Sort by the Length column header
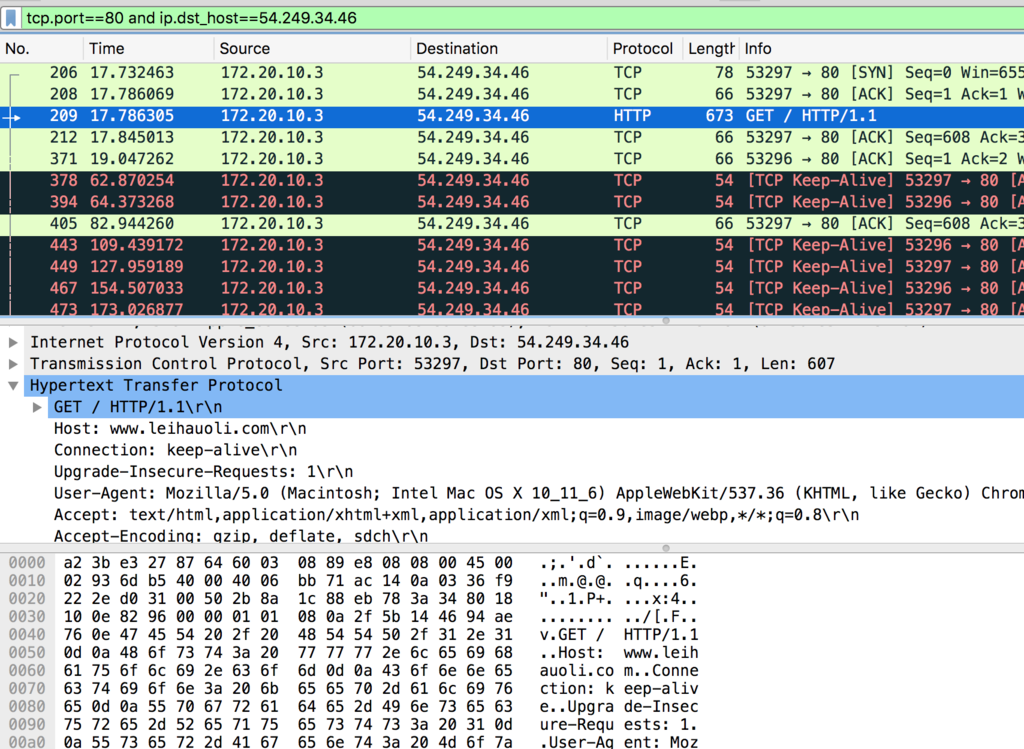The height and width of the screenshot is (749, 1024). click(711, 49)
